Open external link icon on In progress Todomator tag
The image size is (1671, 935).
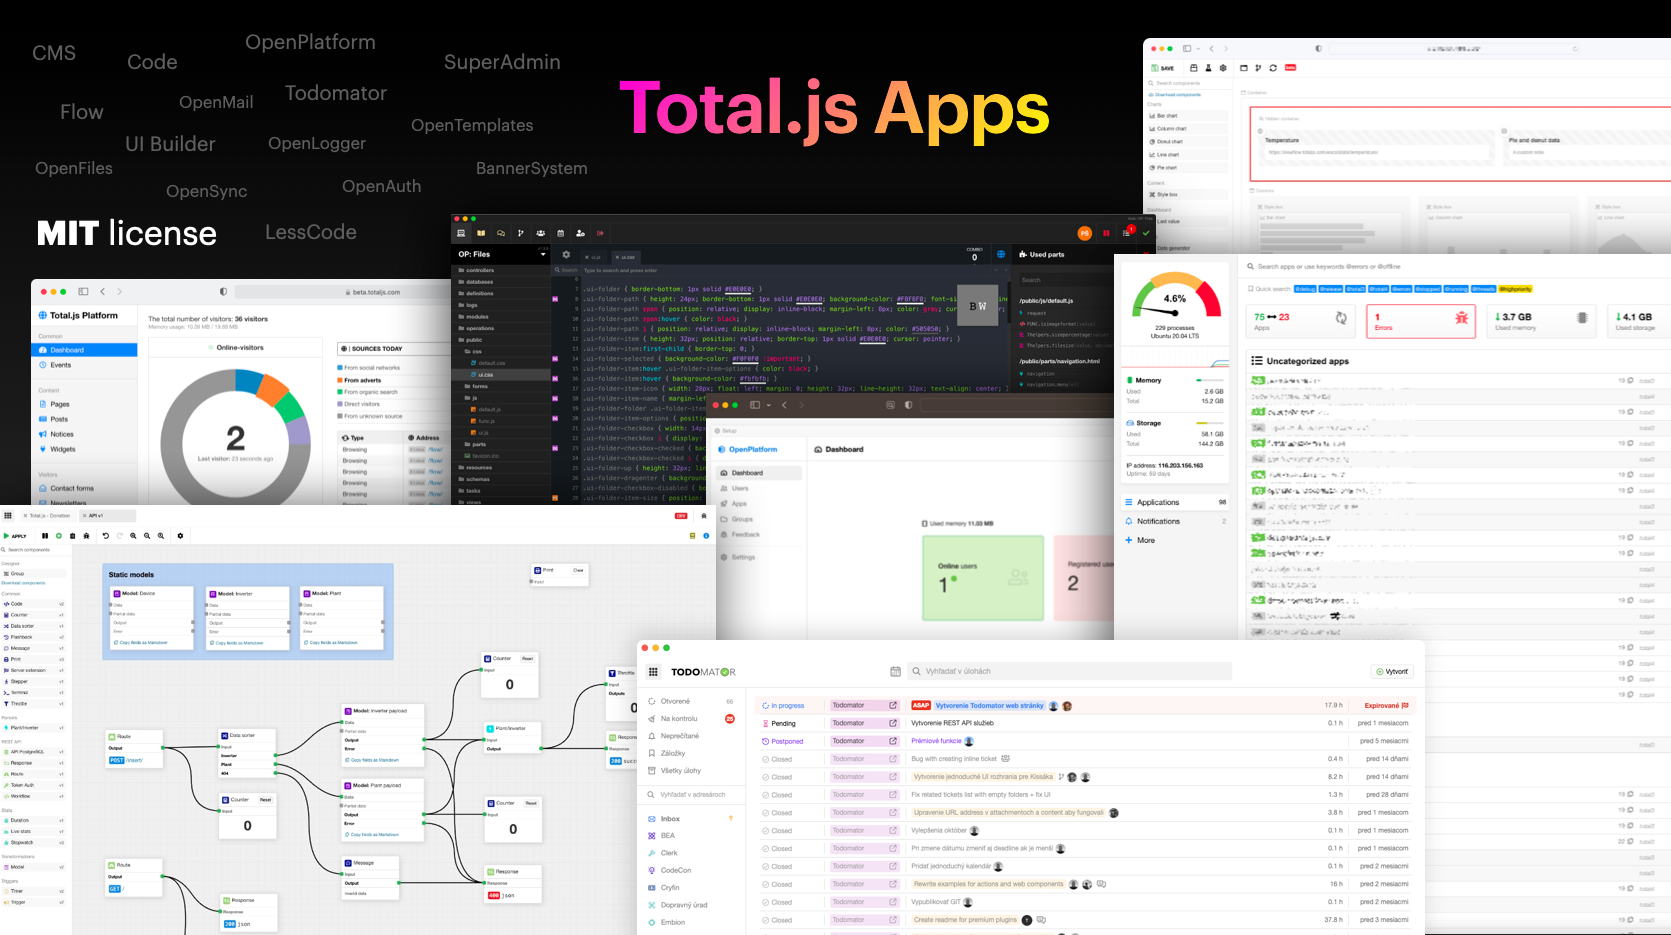tap(893, 705)
